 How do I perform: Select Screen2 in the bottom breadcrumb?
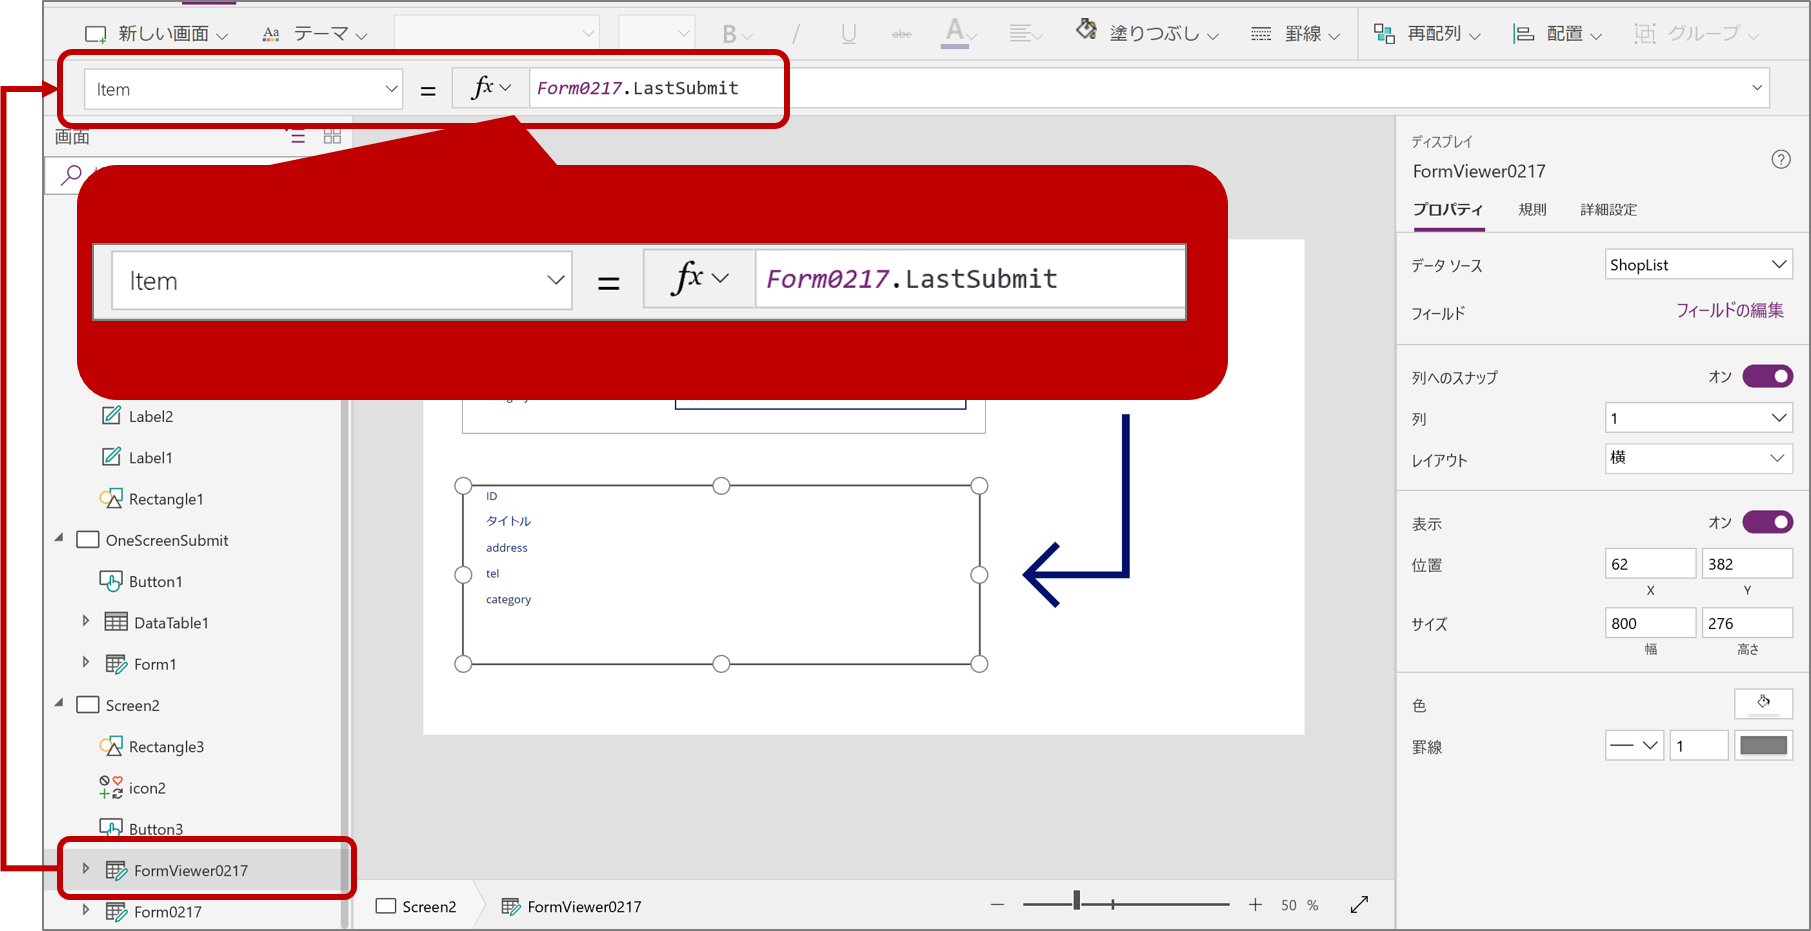click(x=428, y=906)
